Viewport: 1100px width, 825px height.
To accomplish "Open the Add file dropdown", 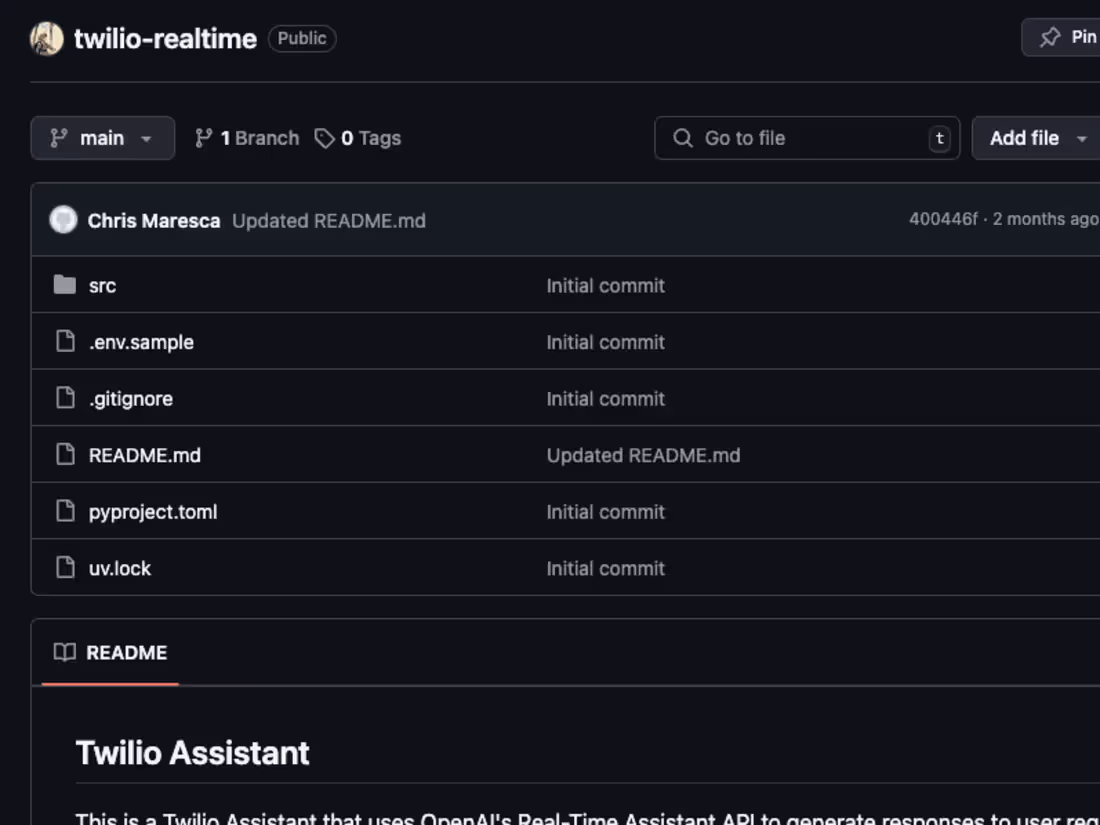I will [1035, 138].
